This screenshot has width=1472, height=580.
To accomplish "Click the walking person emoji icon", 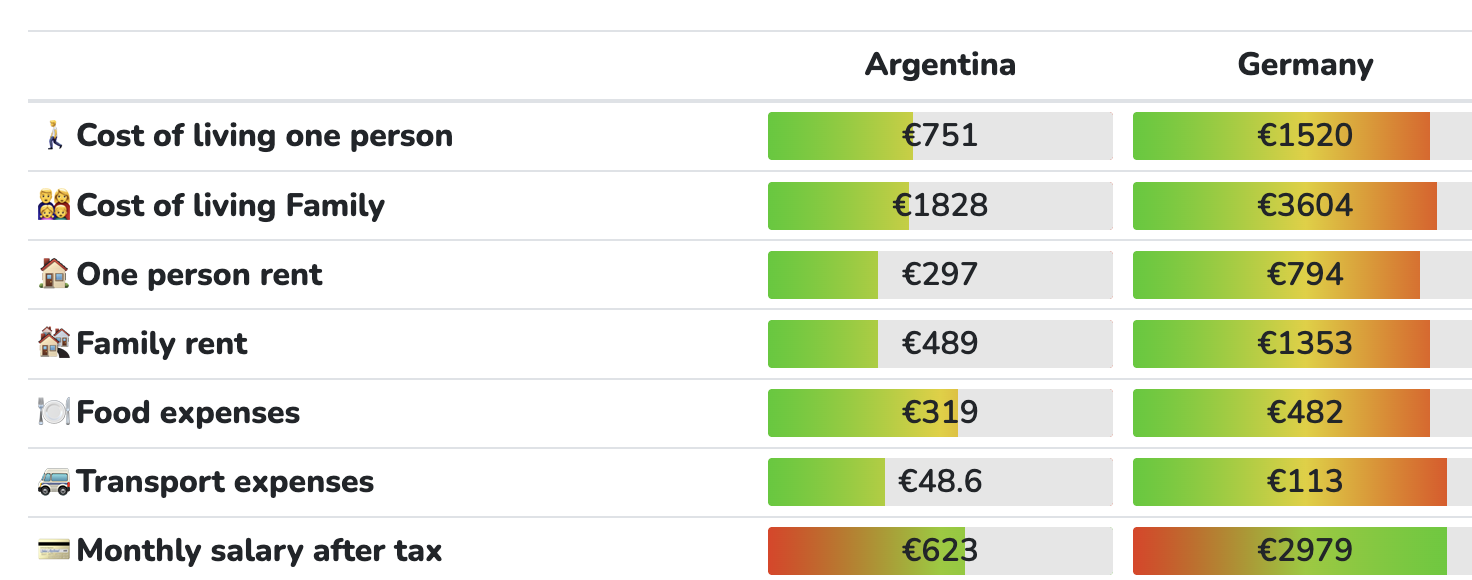I will [54, 136].
